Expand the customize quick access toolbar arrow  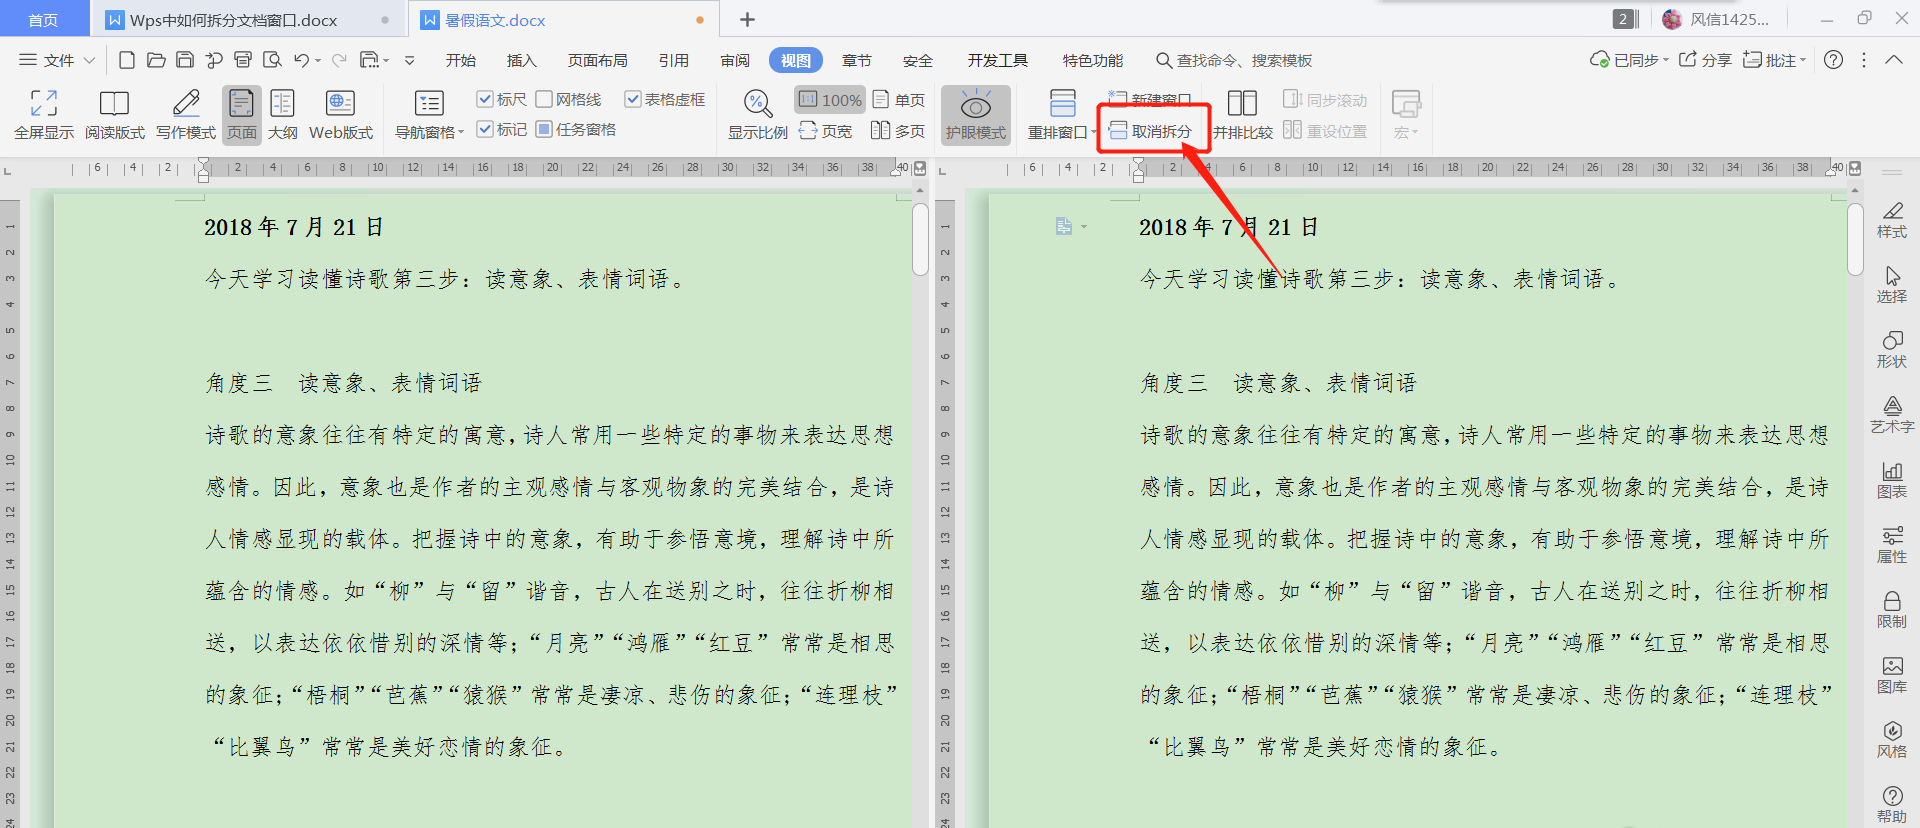[x=409, y=60]
